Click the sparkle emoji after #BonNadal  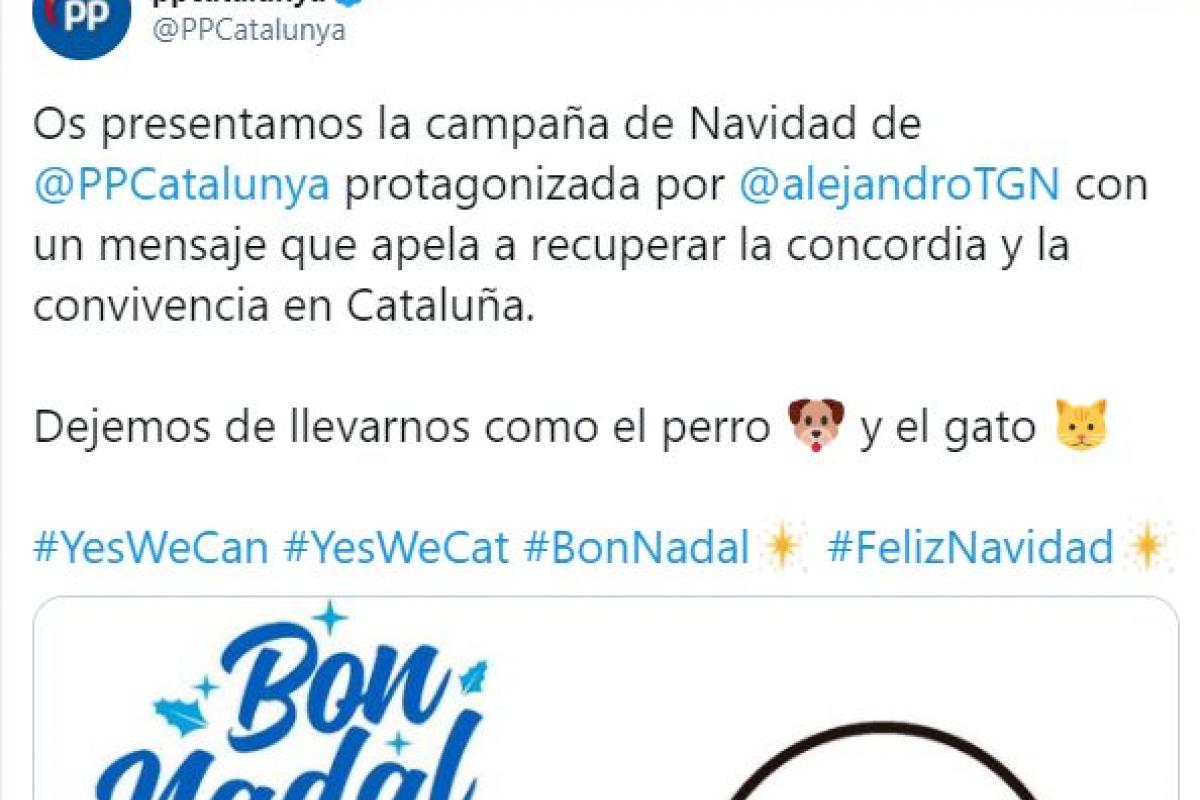pos(784,547)
